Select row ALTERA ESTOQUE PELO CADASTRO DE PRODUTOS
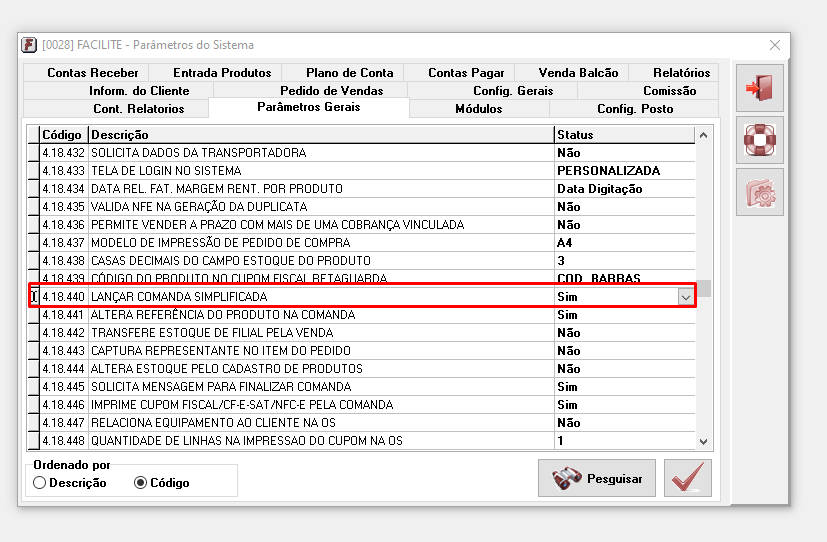This screenshot has width=827, height=542. pos(361,369)
